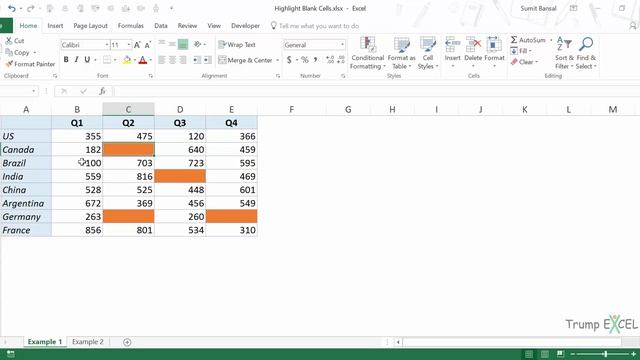
Task: Expand the Clear dropdown
Action: [x=536, y=62]
